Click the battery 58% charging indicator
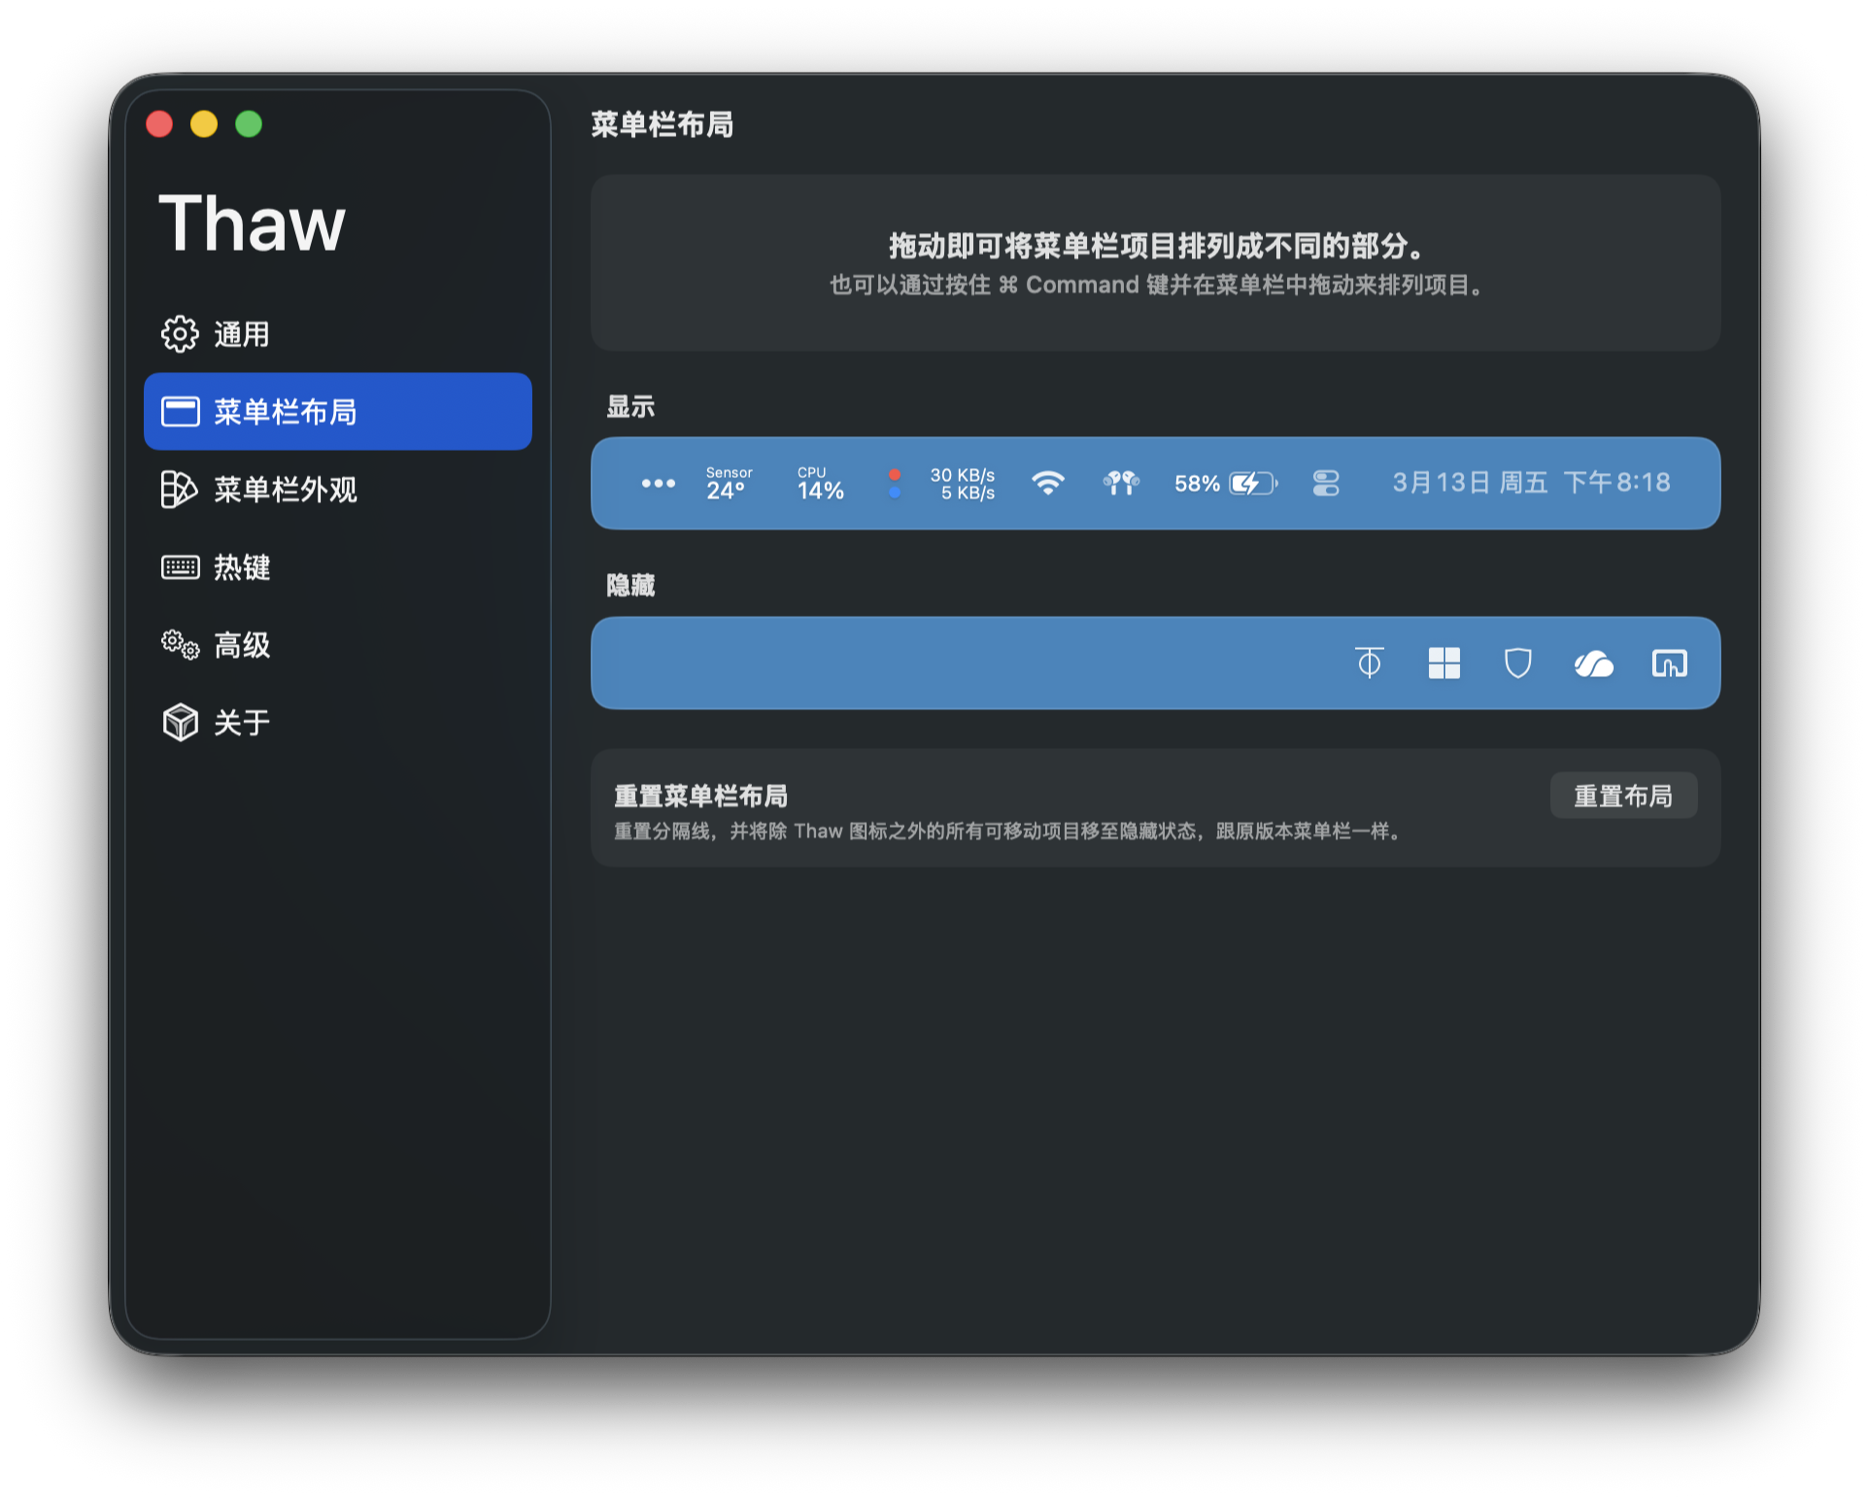Screen dimensions: 1869x1499 coord(1225,484)
